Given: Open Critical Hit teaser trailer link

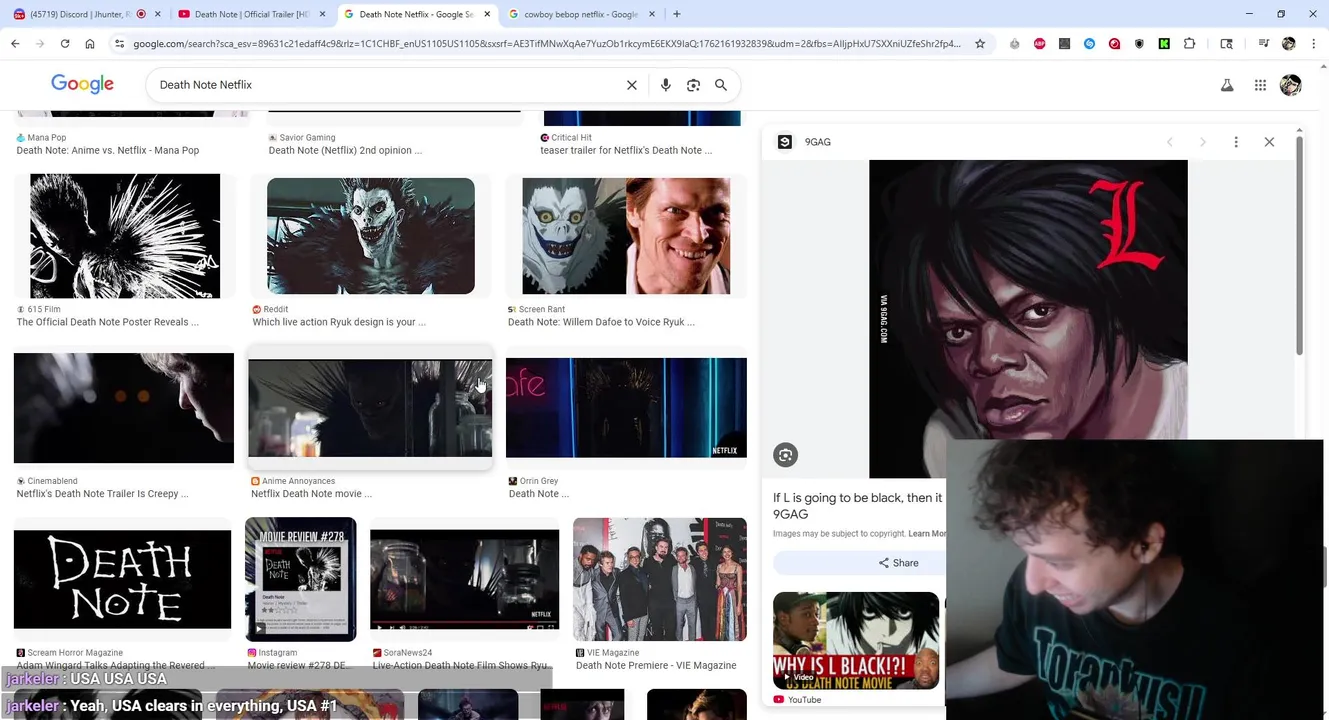Looking at the screenshot, I should [626, 150].
